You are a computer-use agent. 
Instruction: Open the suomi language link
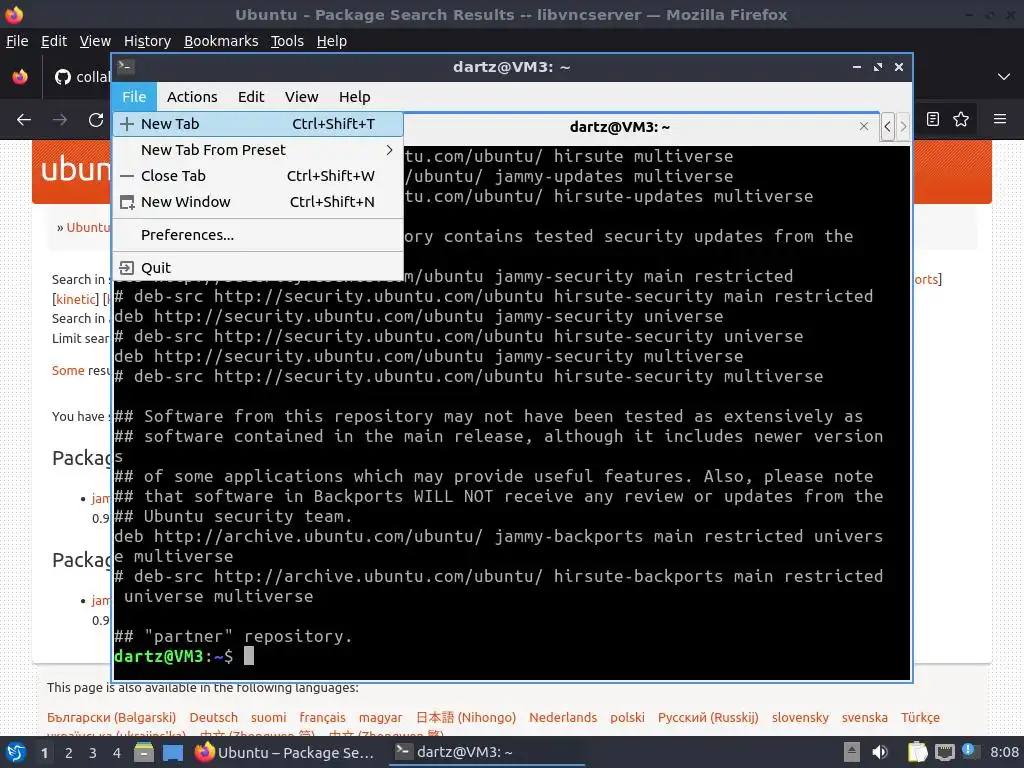(x=268, y=718)
